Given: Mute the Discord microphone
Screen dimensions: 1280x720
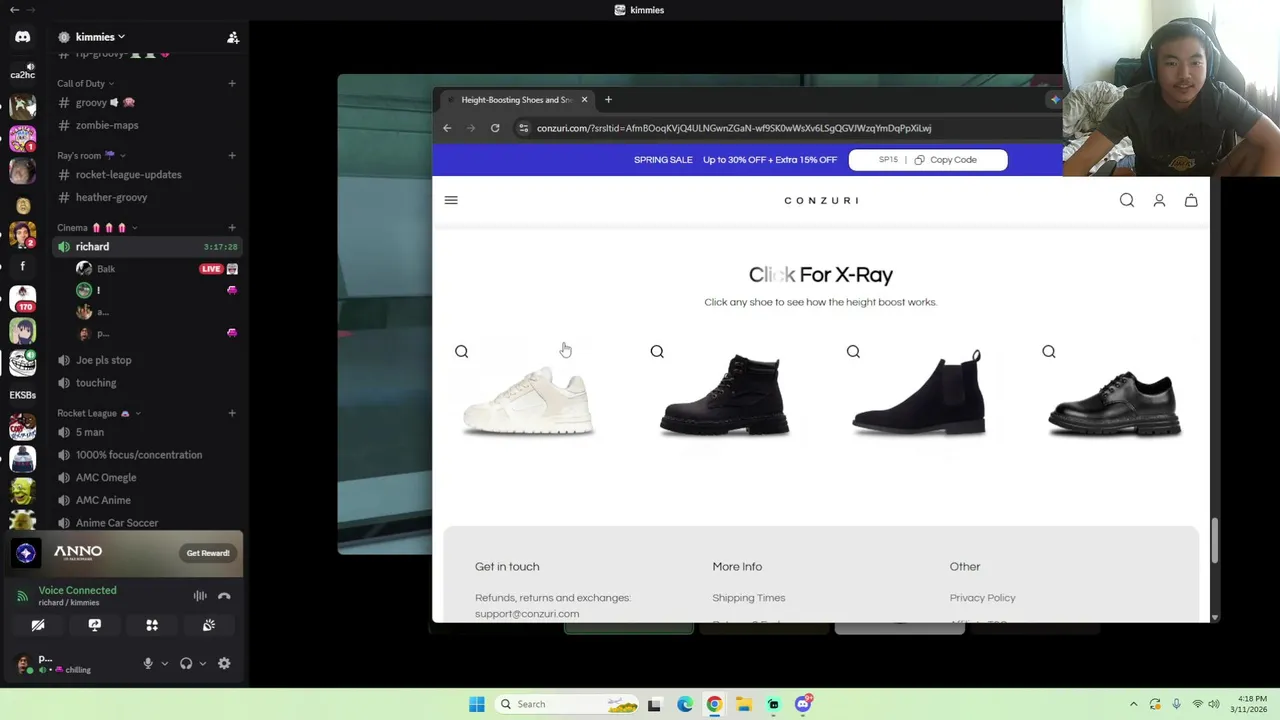Looking at the screenshot, I should (148, 663).
